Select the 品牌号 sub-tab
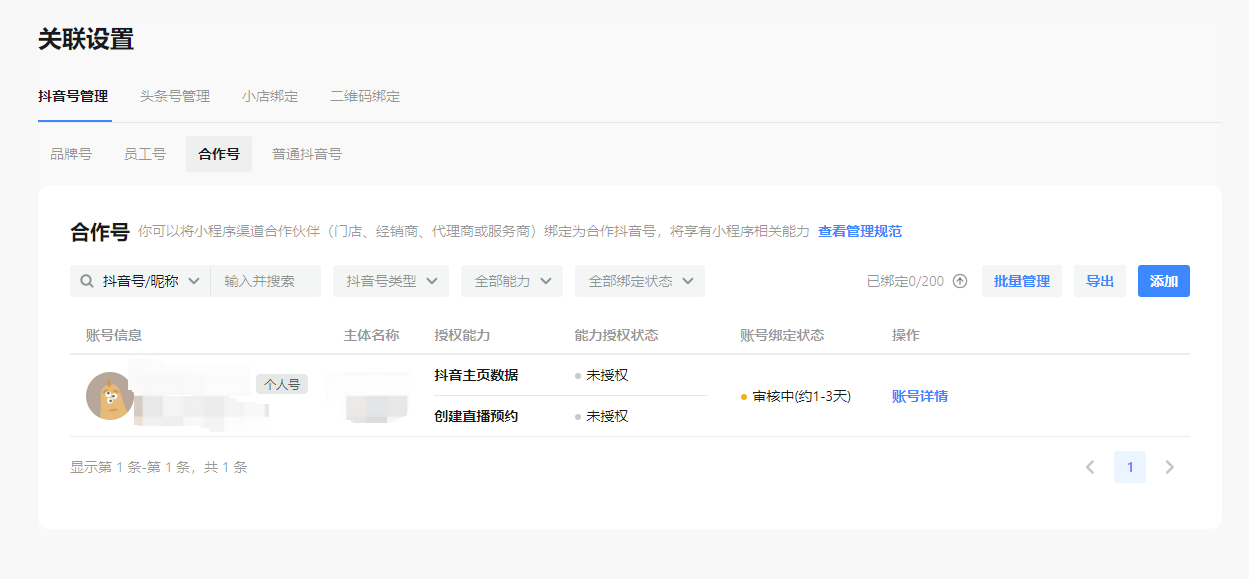Screen dimensions: 1249x579 tap(71, 154)
